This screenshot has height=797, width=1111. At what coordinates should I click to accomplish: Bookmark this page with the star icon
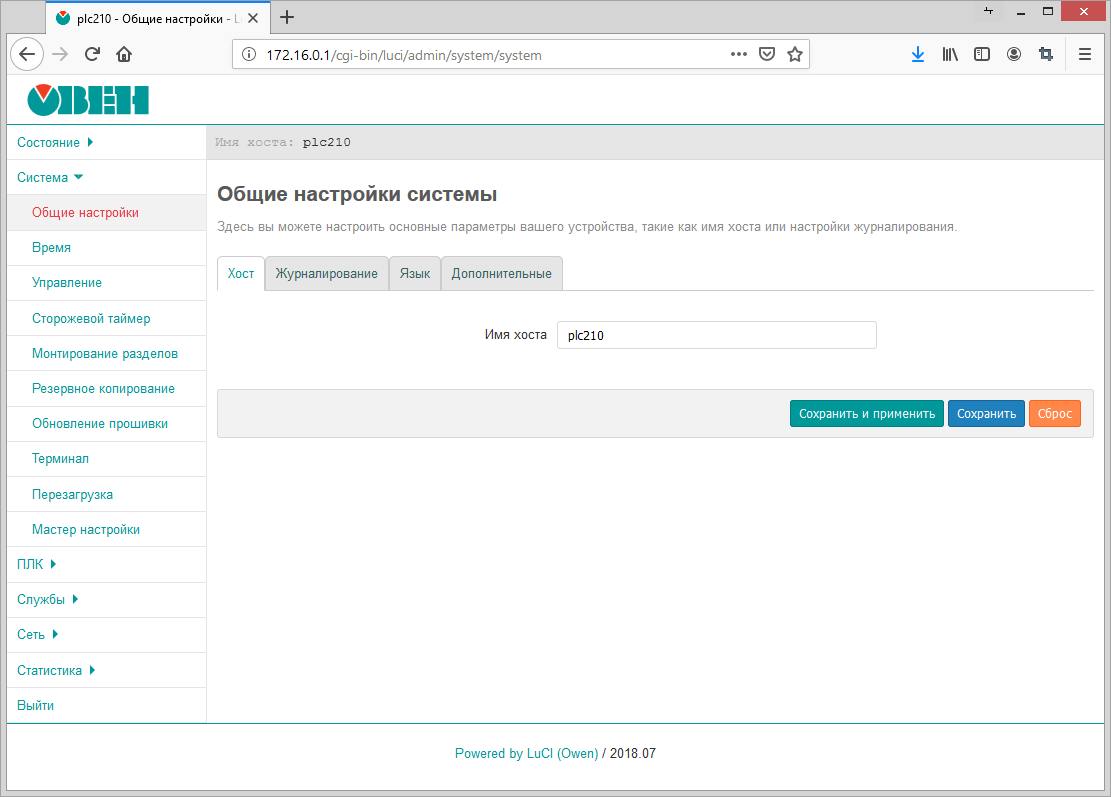[795, 55]
